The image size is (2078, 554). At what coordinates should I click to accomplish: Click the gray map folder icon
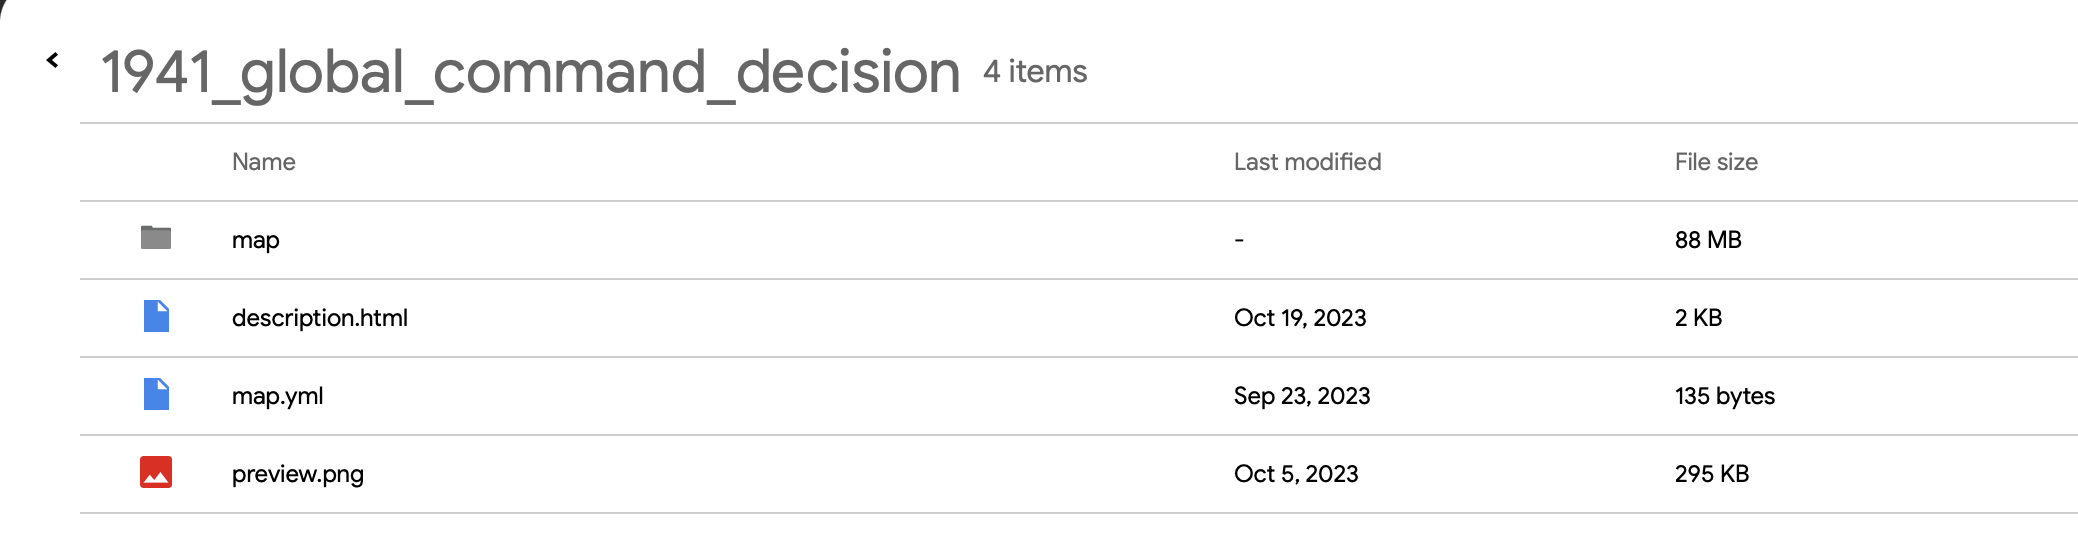(156, 238)
